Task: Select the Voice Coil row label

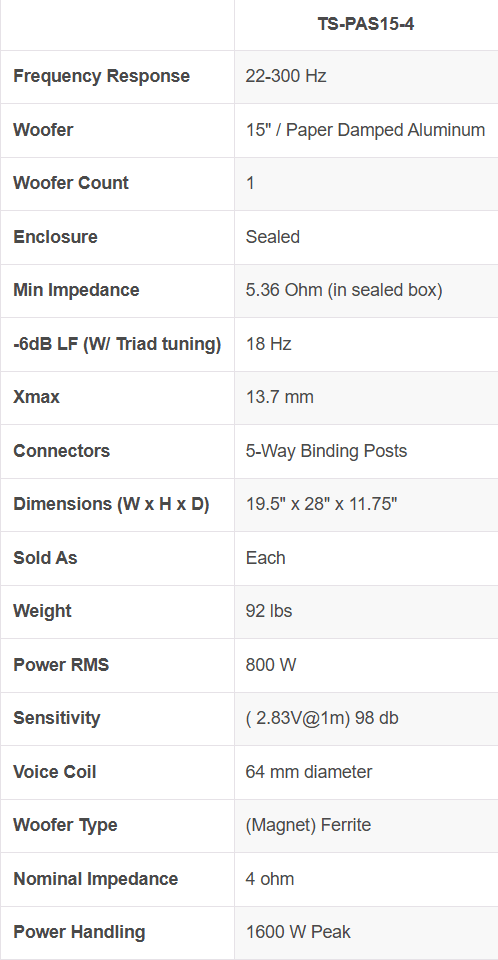Action: [55, 772]
